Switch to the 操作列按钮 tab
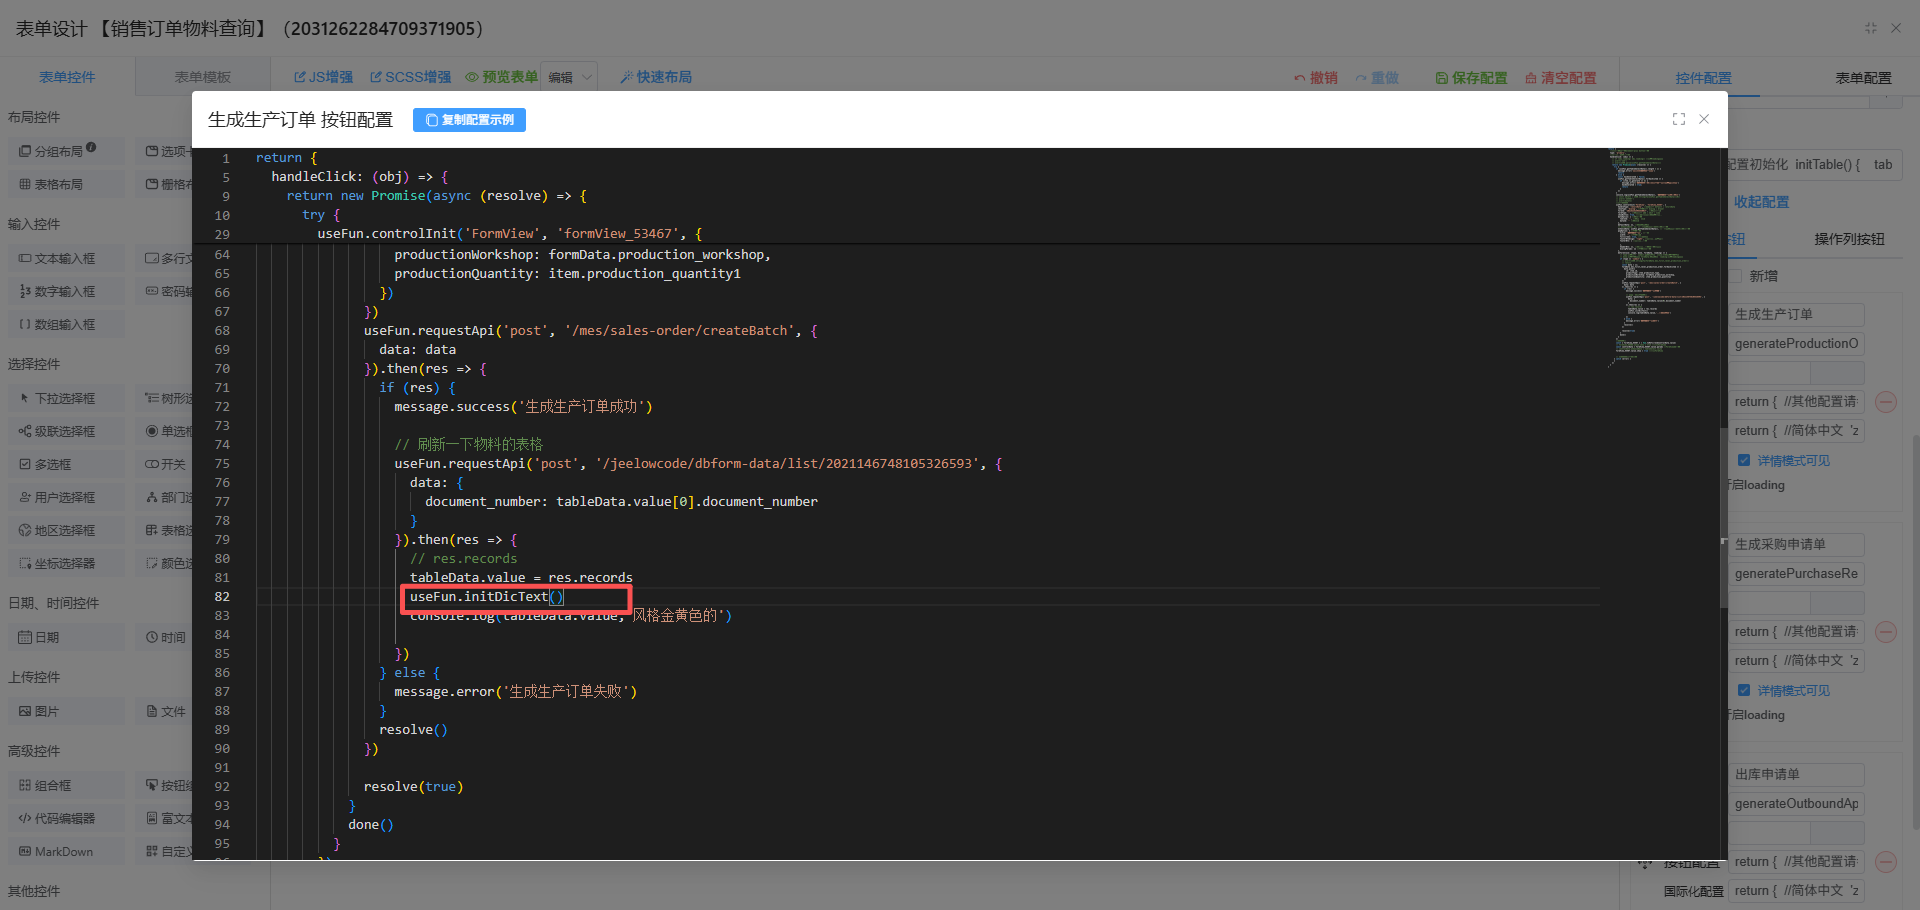1920x910 pixels. click(1848, 239)
